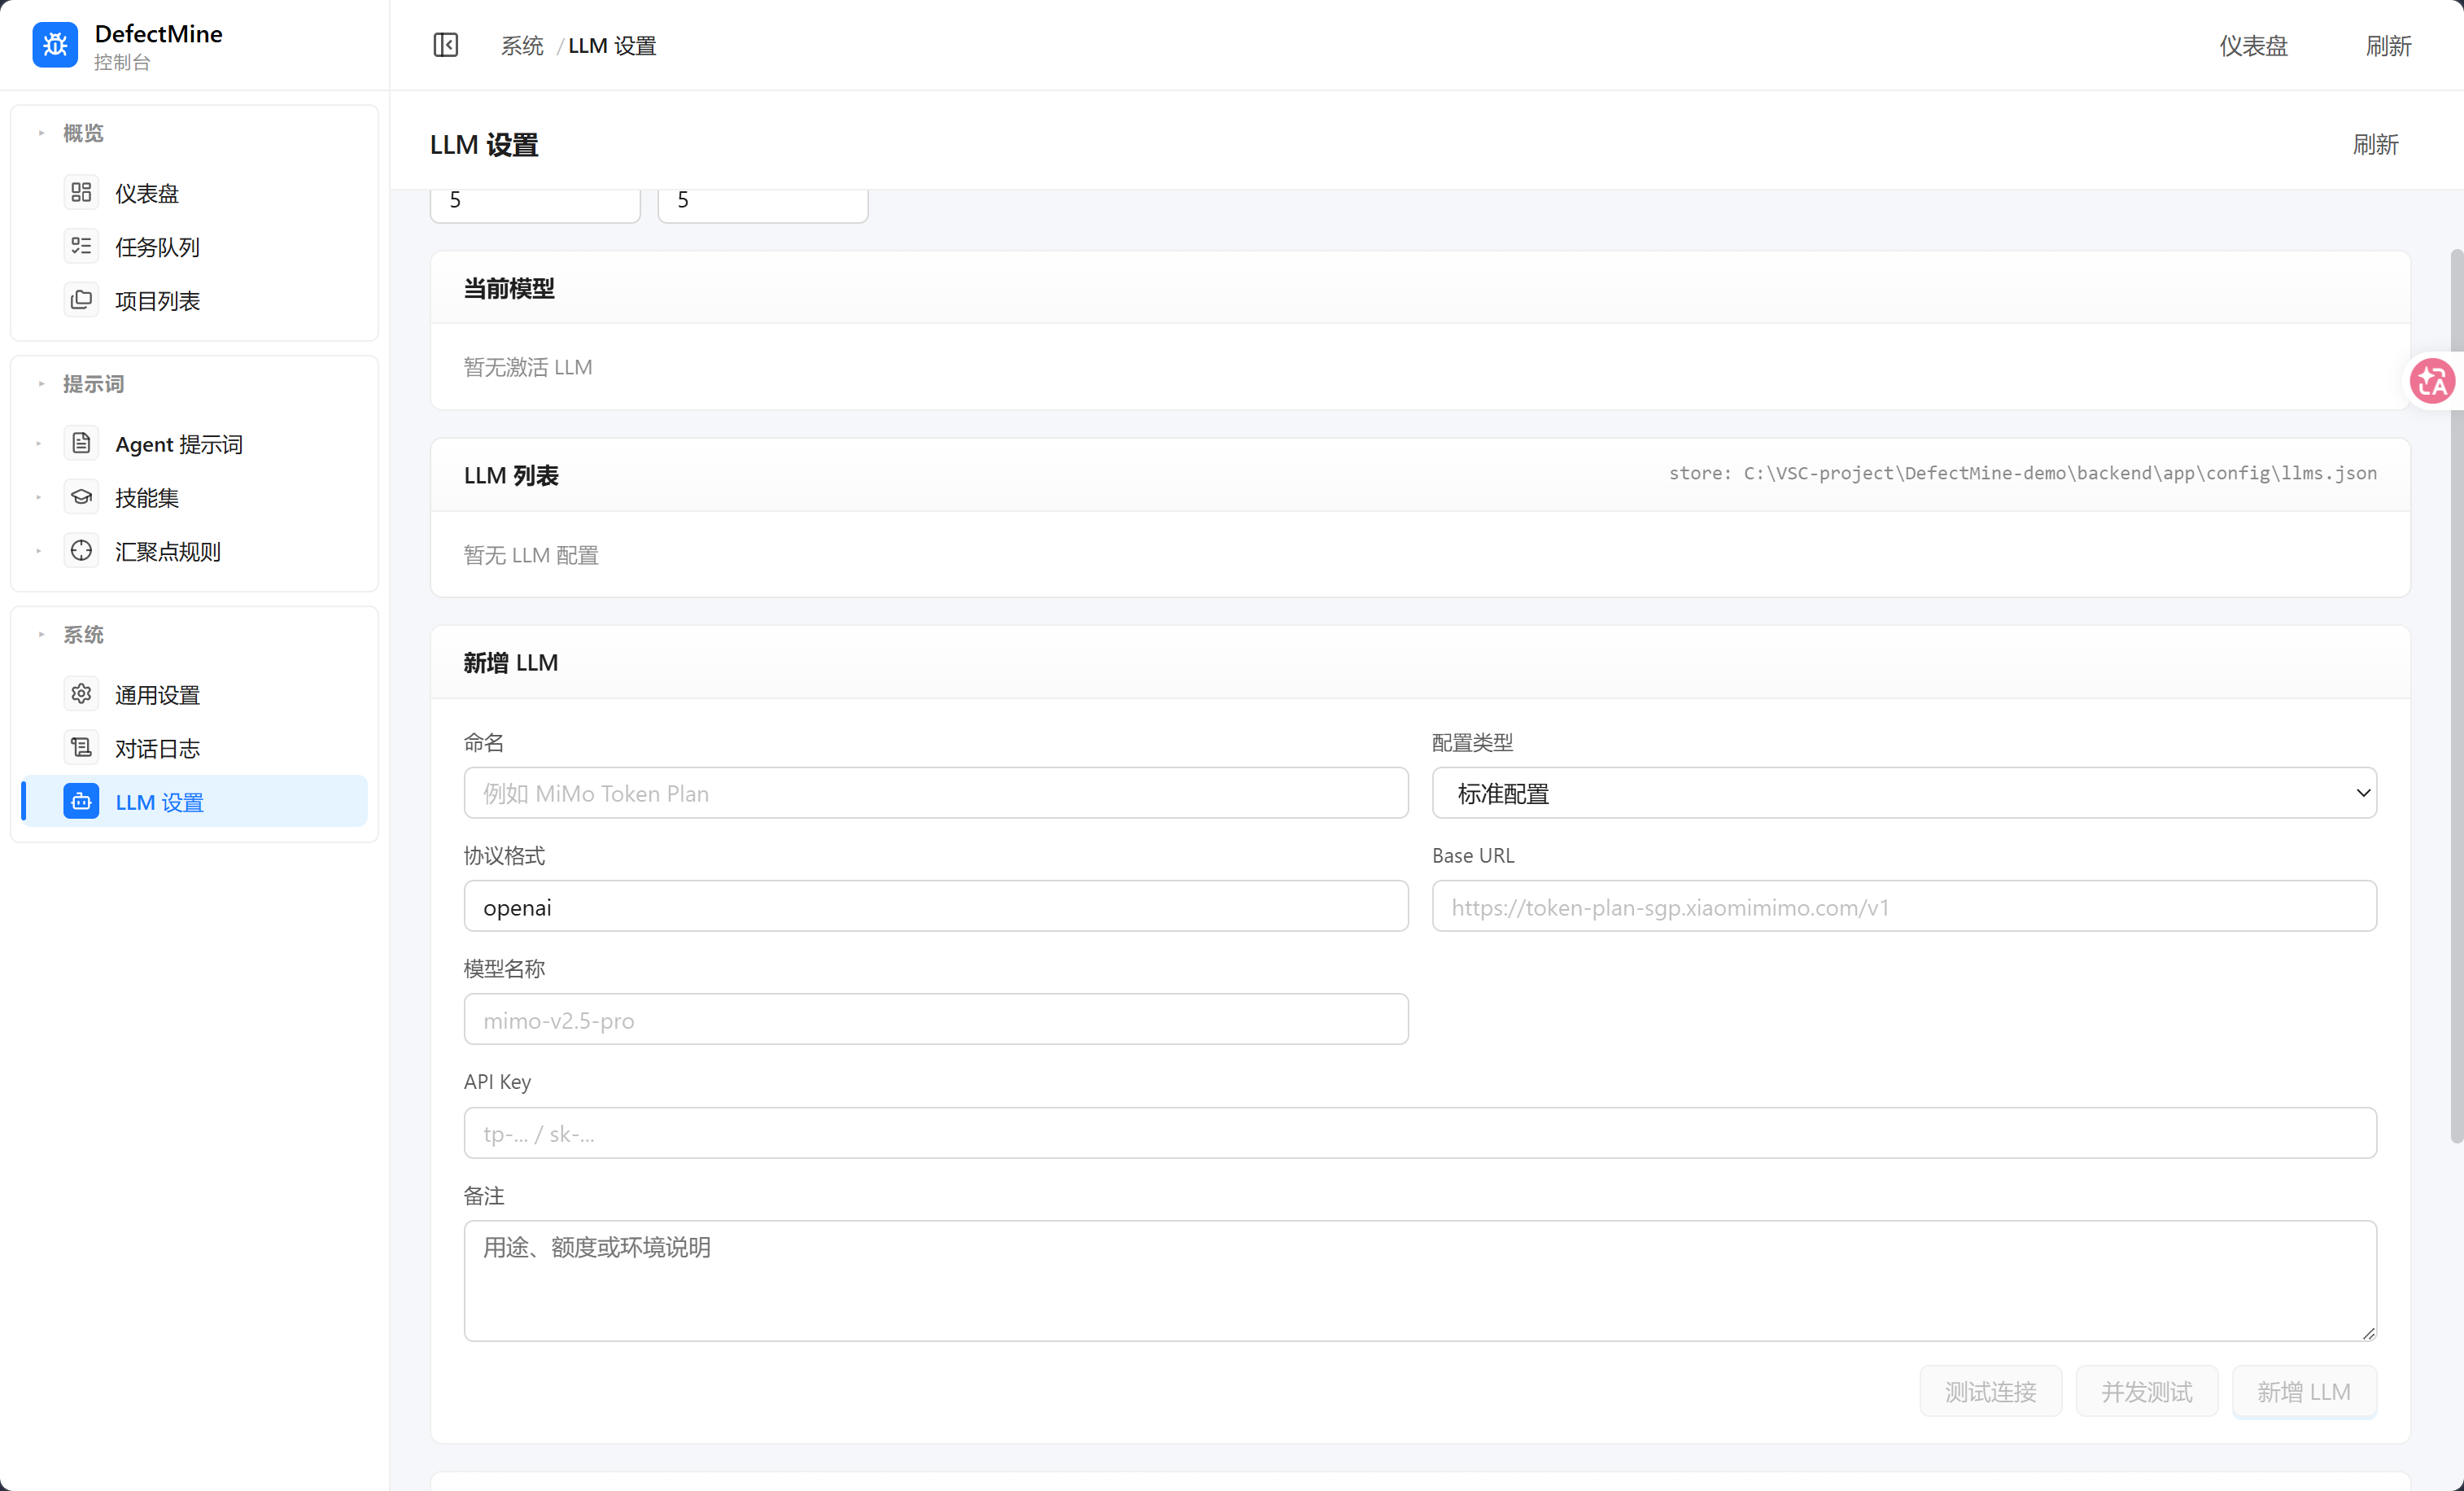Click the pink translate floating icon
The width and height of the screenshot is (2464, 1491).
click(2432, 381)
